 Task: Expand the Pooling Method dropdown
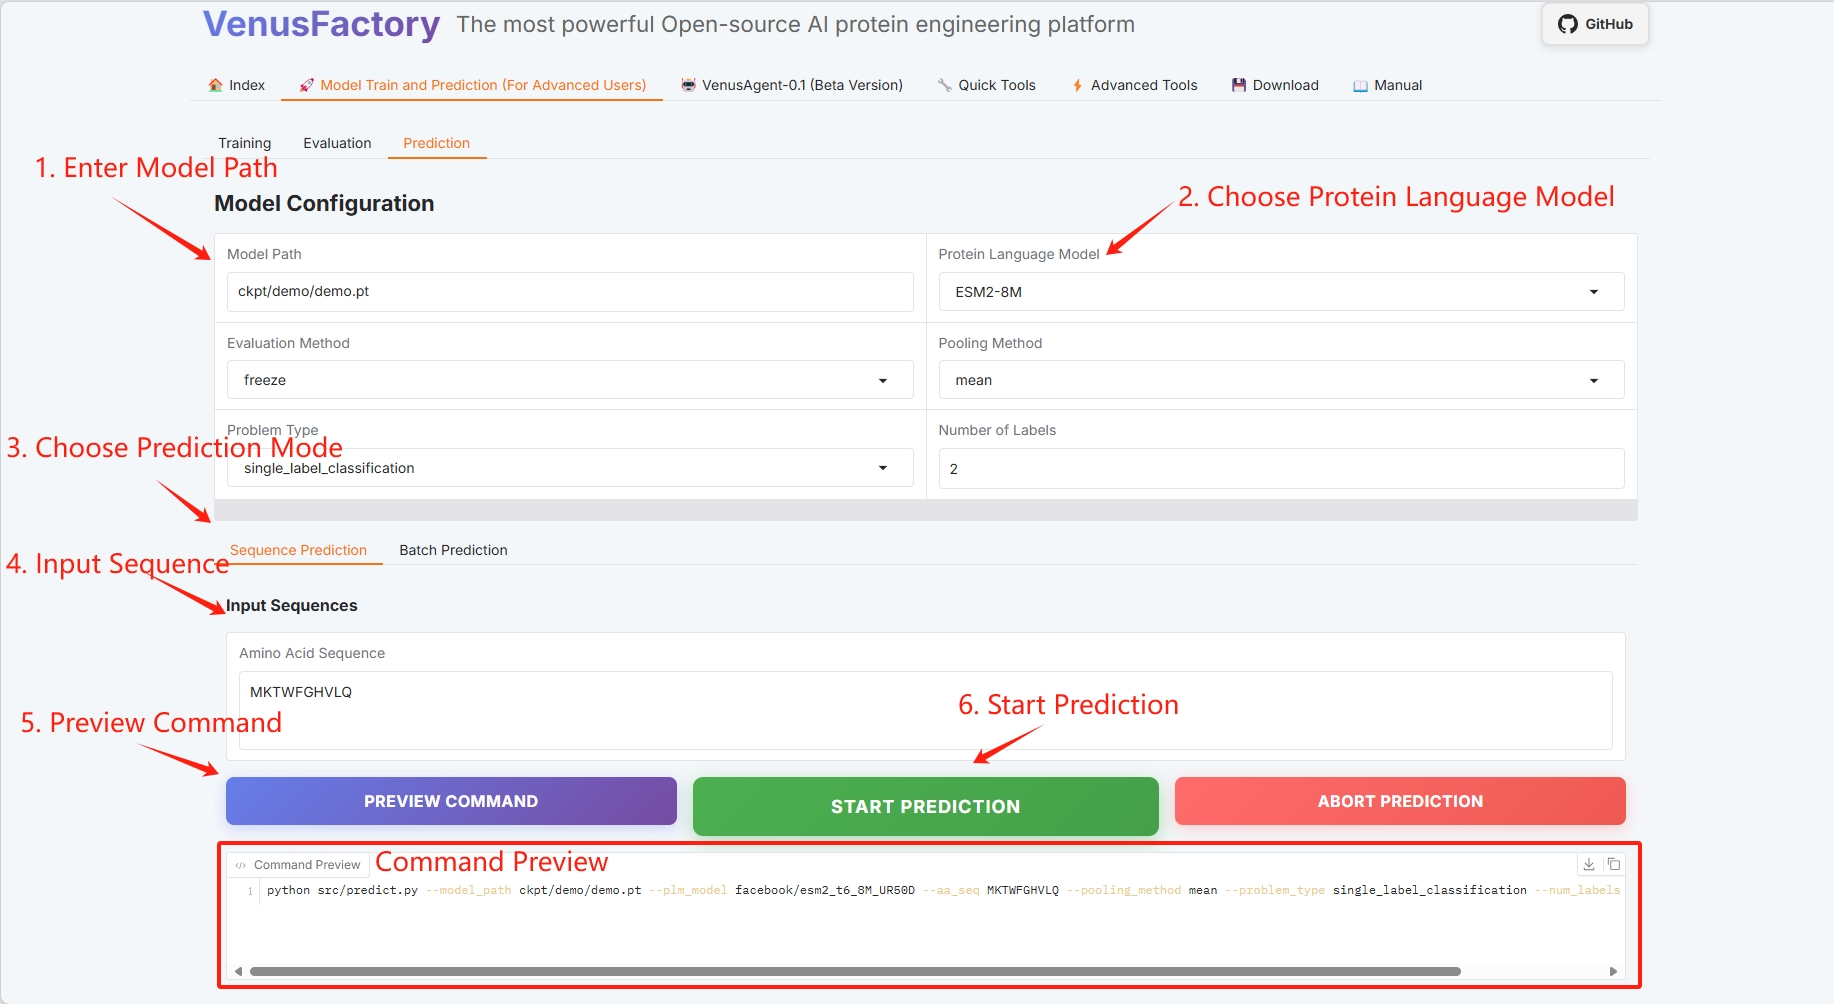(1280, 380)
